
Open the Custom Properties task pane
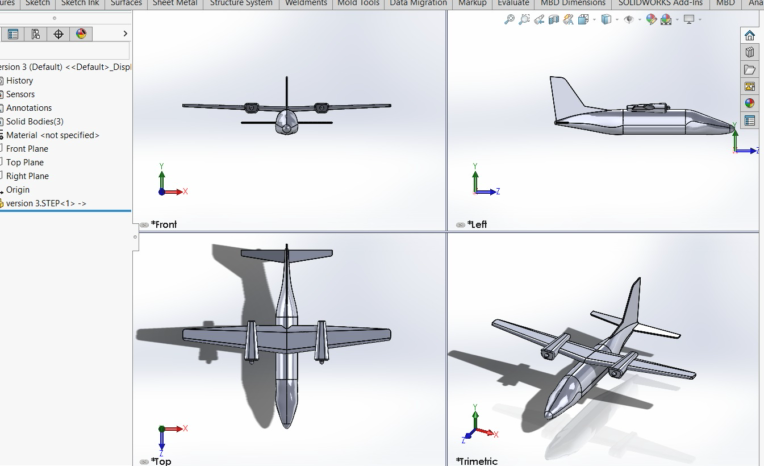click(749, 120)
